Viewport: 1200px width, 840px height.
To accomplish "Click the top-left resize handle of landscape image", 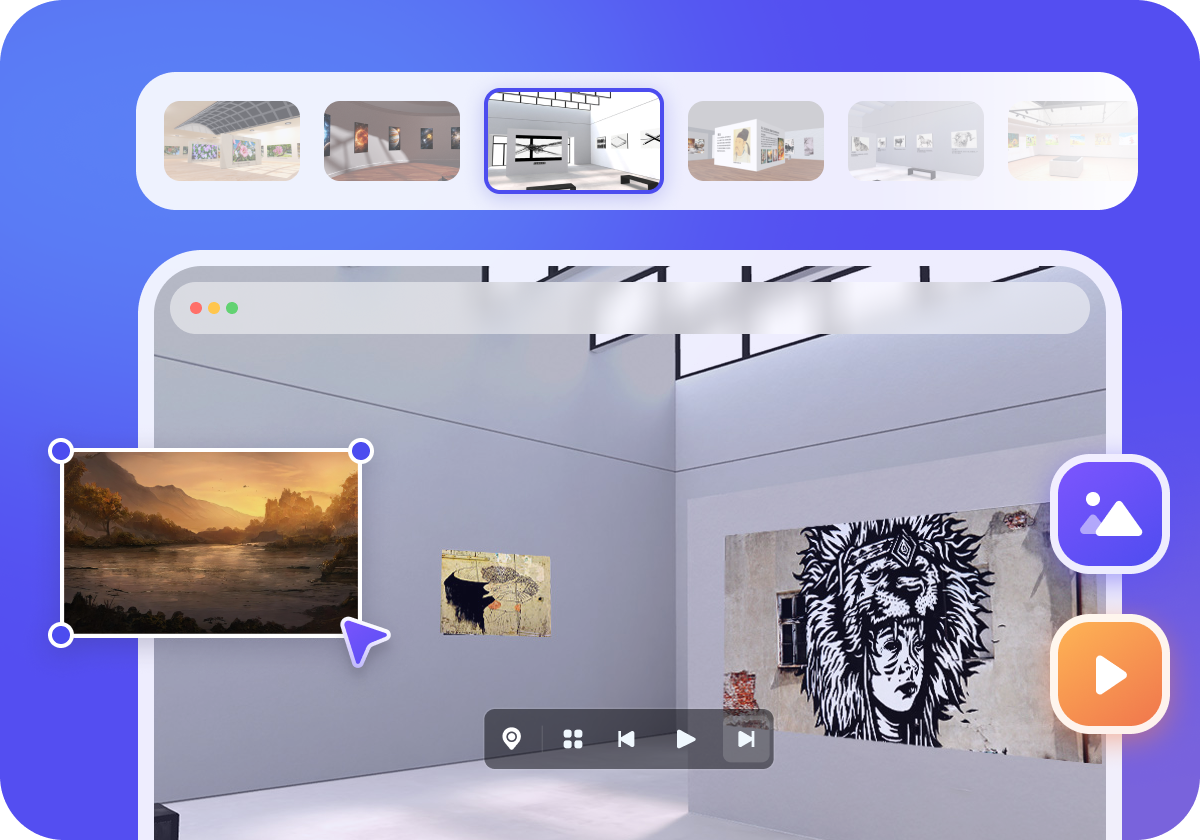I will [x=61, y=451].
